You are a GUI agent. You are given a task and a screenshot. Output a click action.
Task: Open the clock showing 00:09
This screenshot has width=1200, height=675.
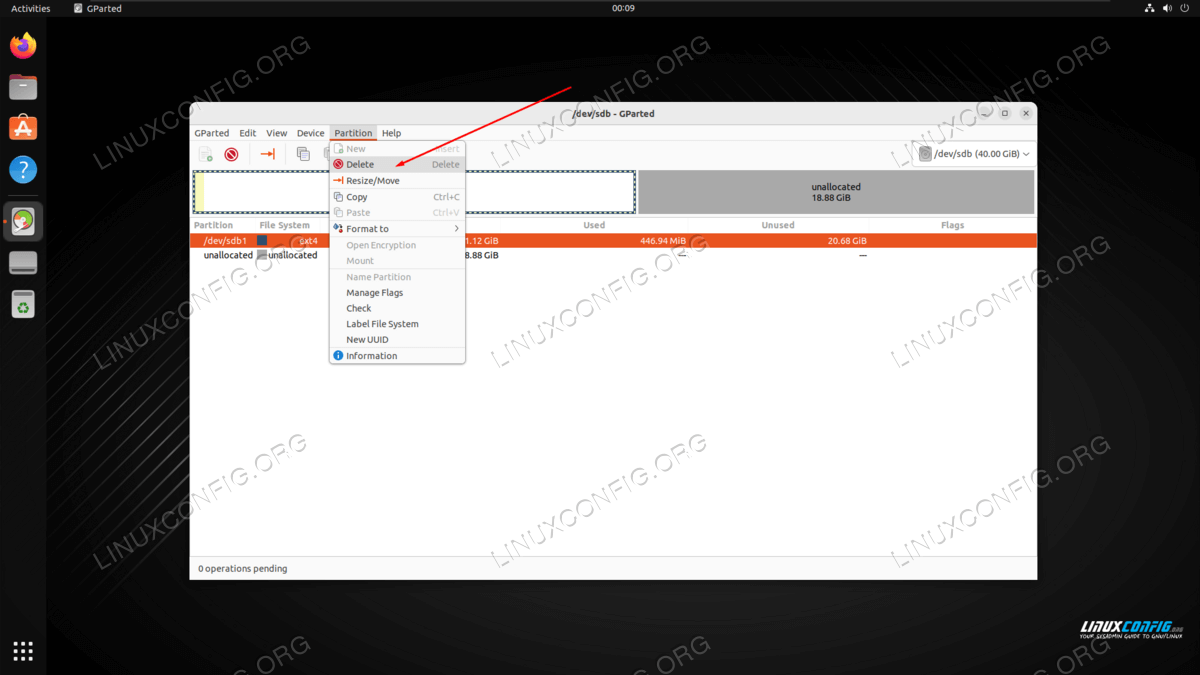(623, 8)
